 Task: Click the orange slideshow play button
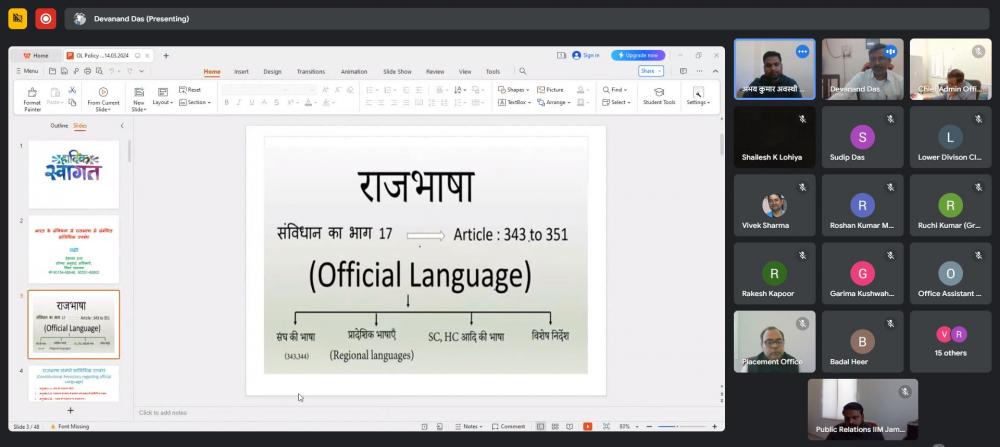coord(587,426)
